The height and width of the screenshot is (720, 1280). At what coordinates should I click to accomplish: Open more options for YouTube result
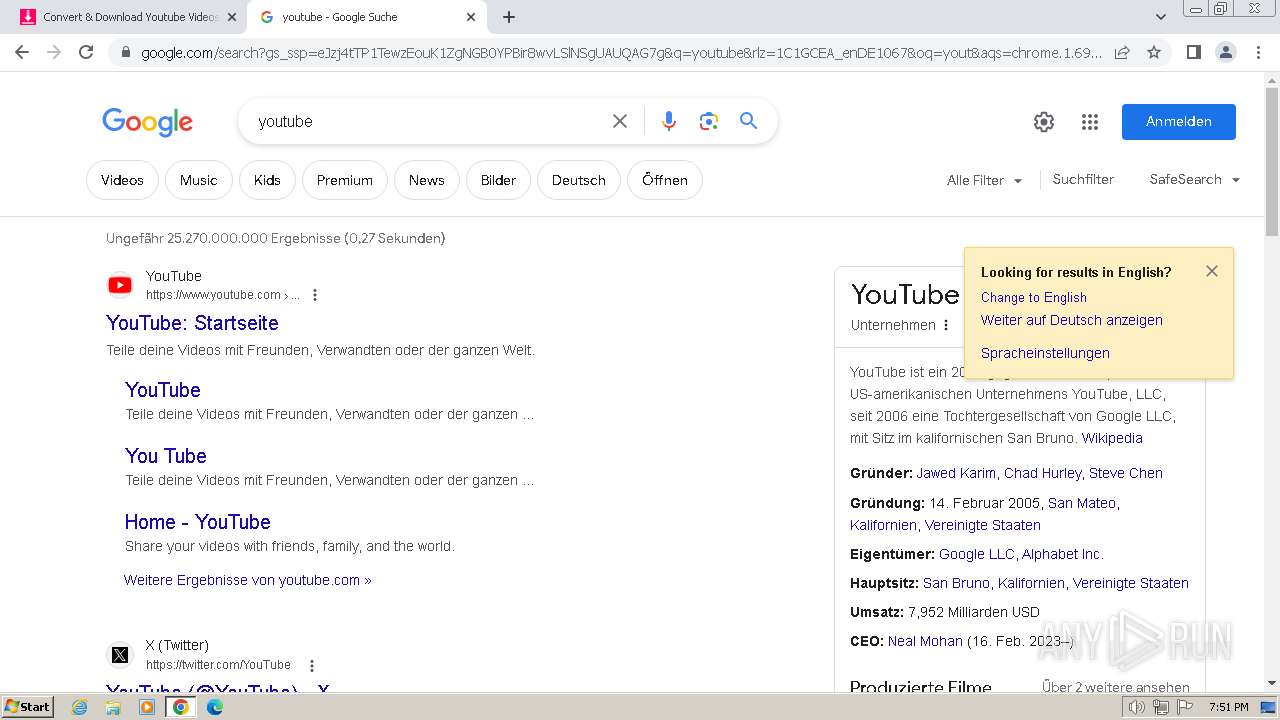pyautogui.click(x=315, y=295)
